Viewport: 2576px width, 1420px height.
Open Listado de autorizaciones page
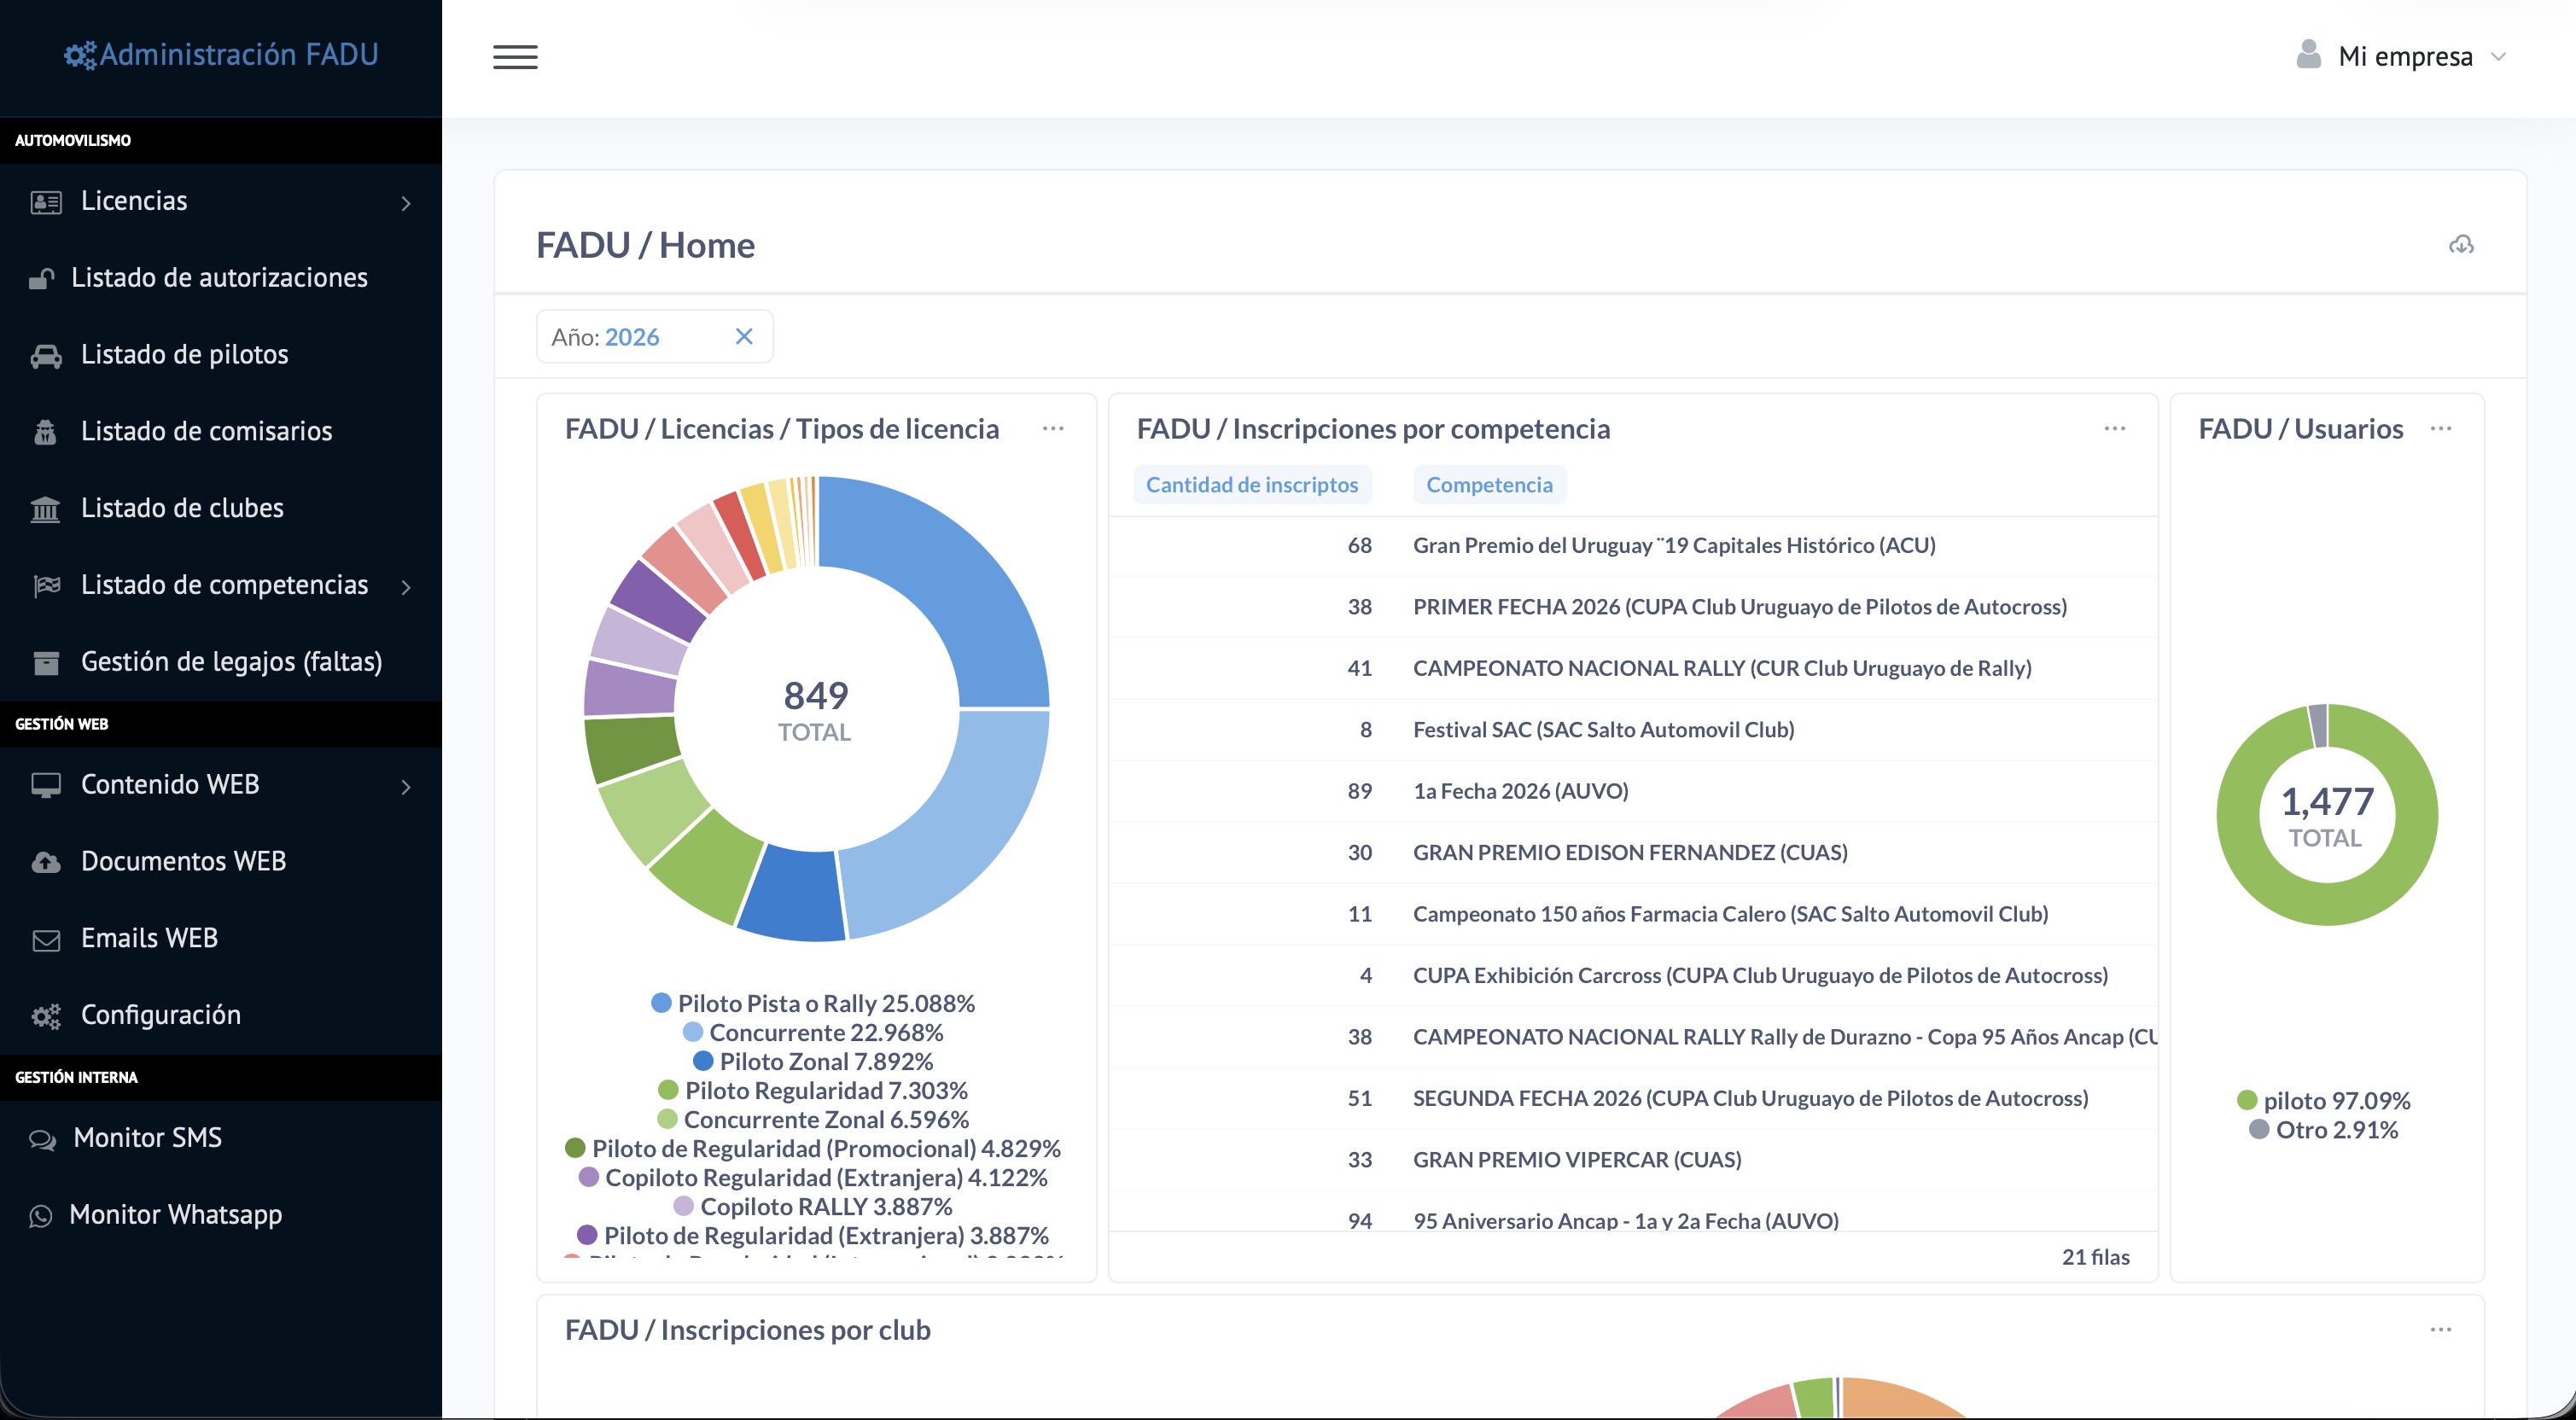[x=219, y=277]
